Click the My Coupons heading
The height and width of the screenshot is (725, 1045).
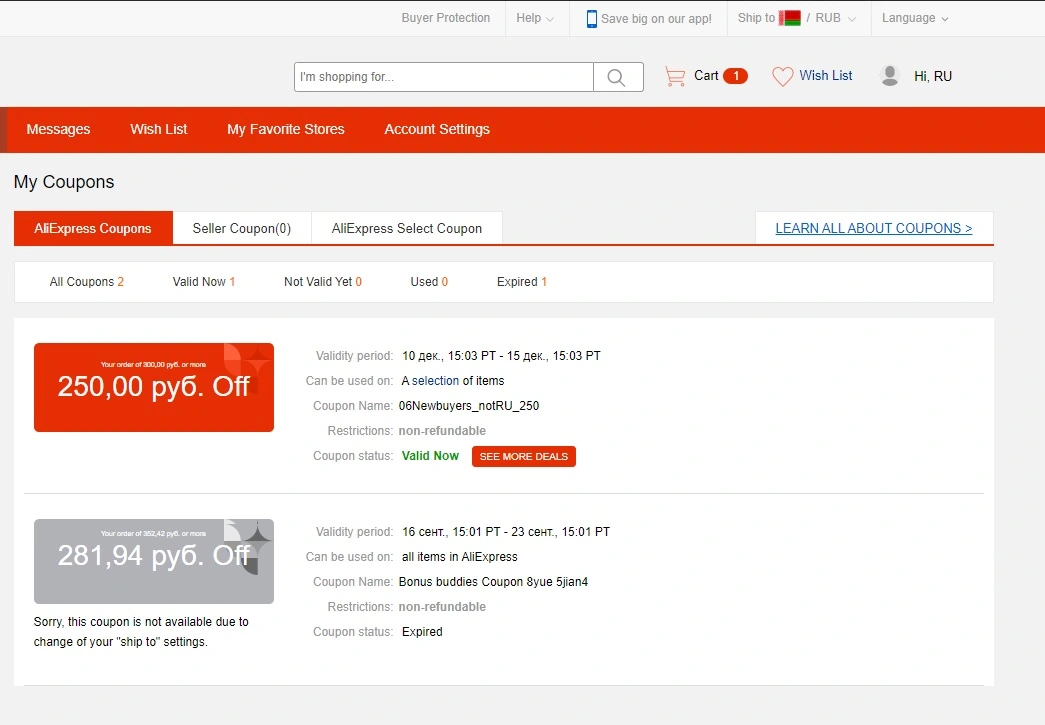(64, 182)
